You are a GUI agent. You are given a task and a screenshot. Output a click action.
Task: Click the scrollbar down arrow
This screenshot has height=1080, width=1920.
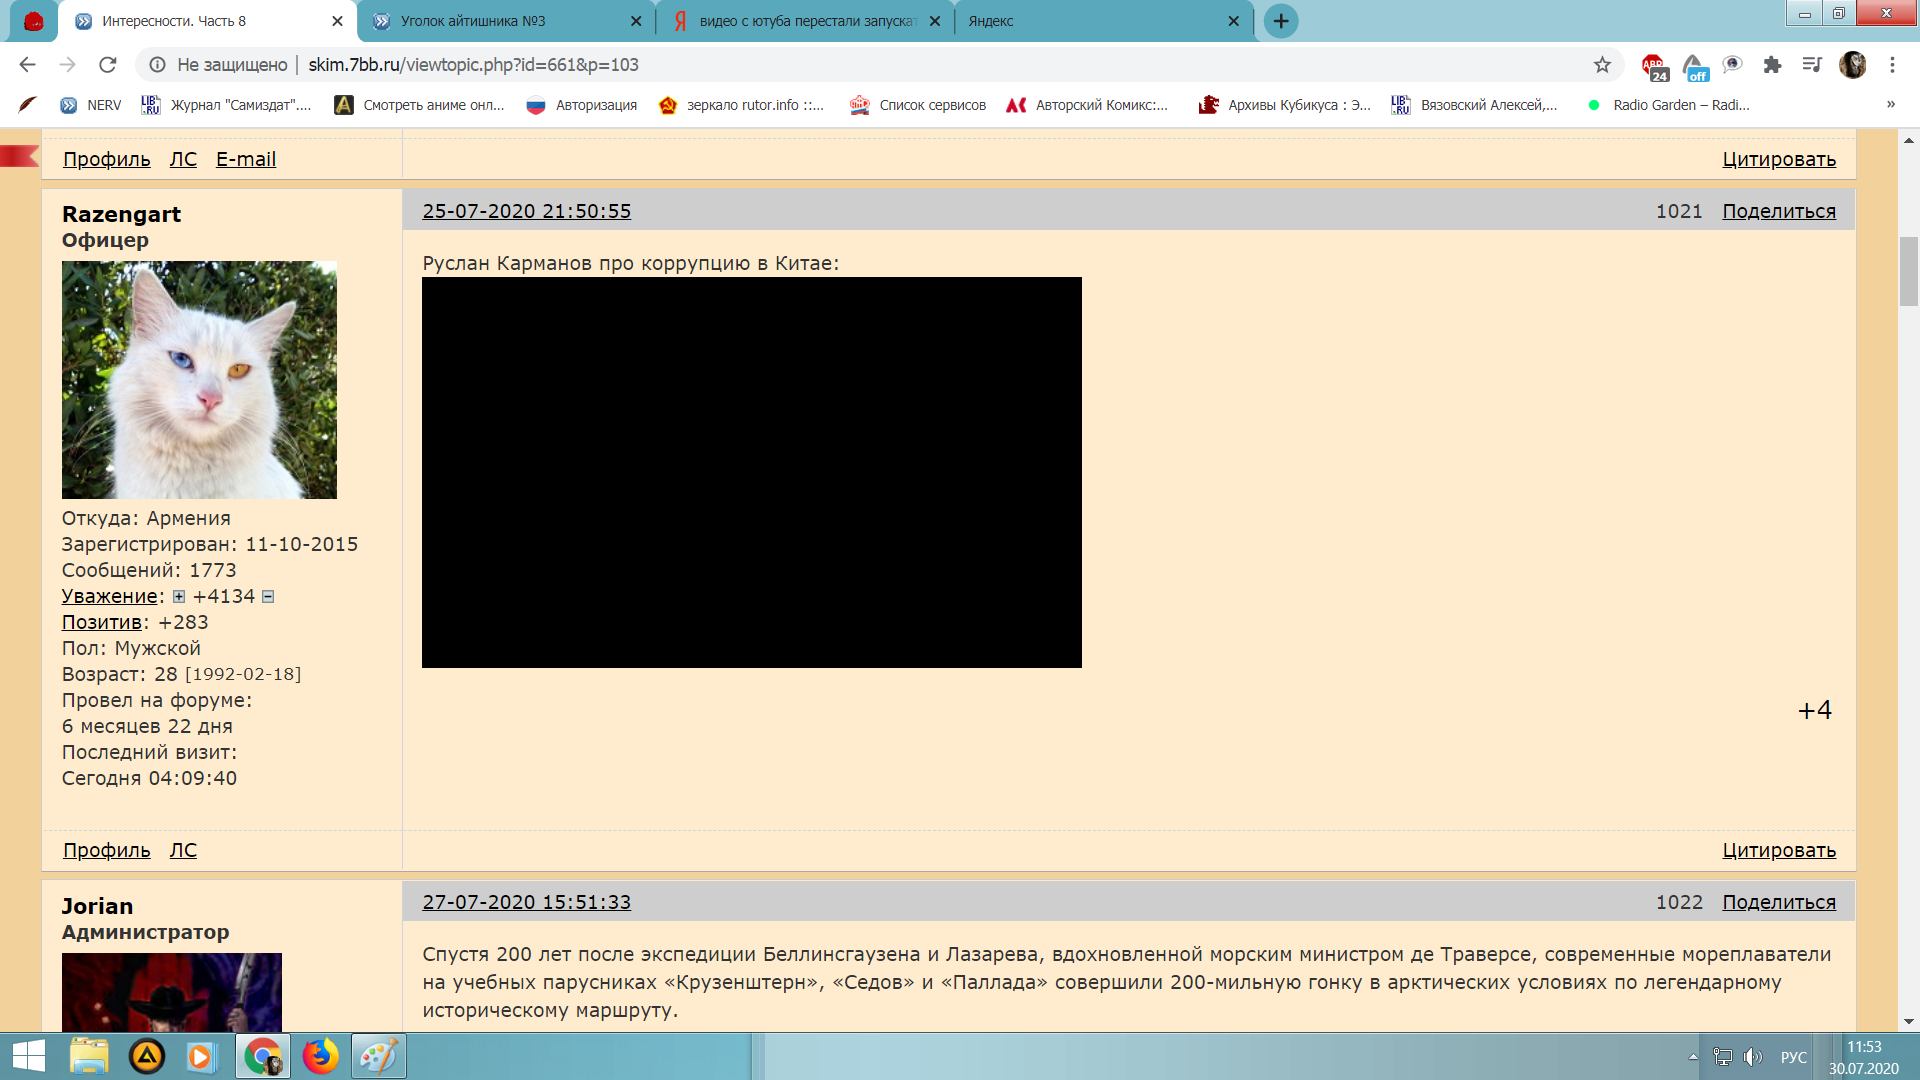click(1909, 1021)
